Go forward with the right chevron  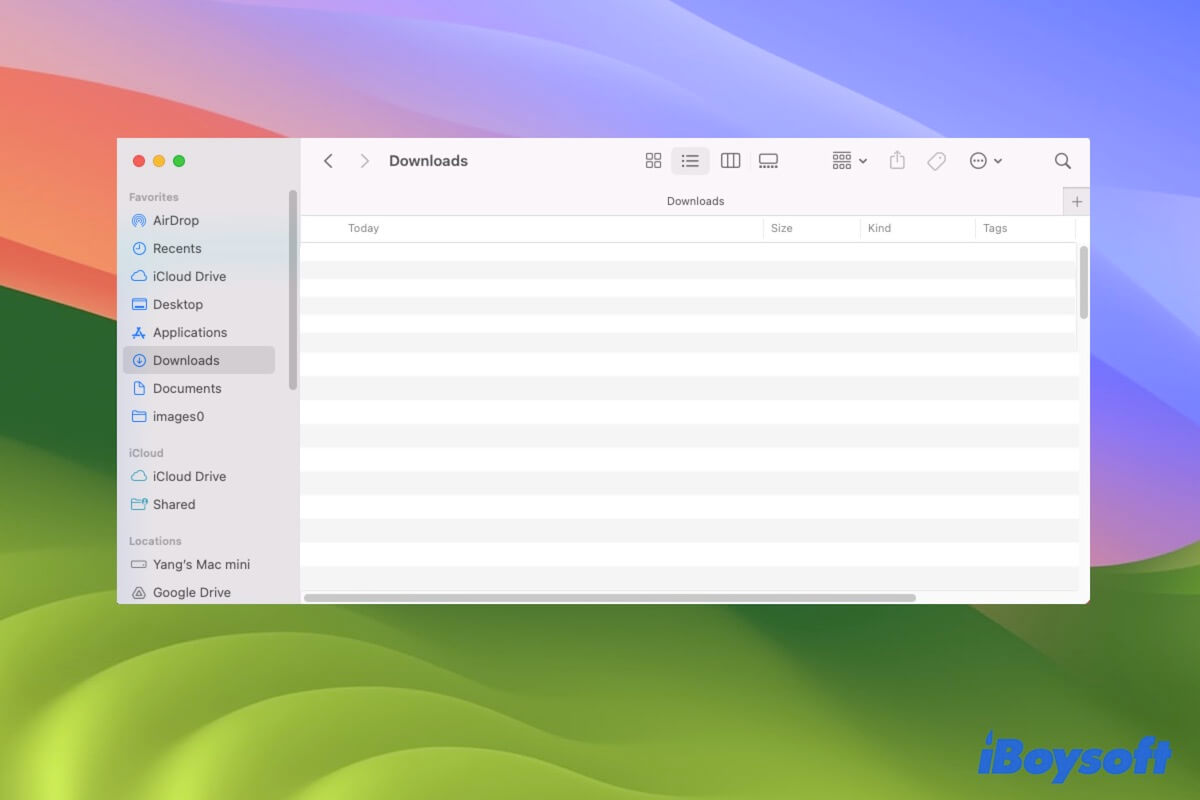click(x=364, y=161)
